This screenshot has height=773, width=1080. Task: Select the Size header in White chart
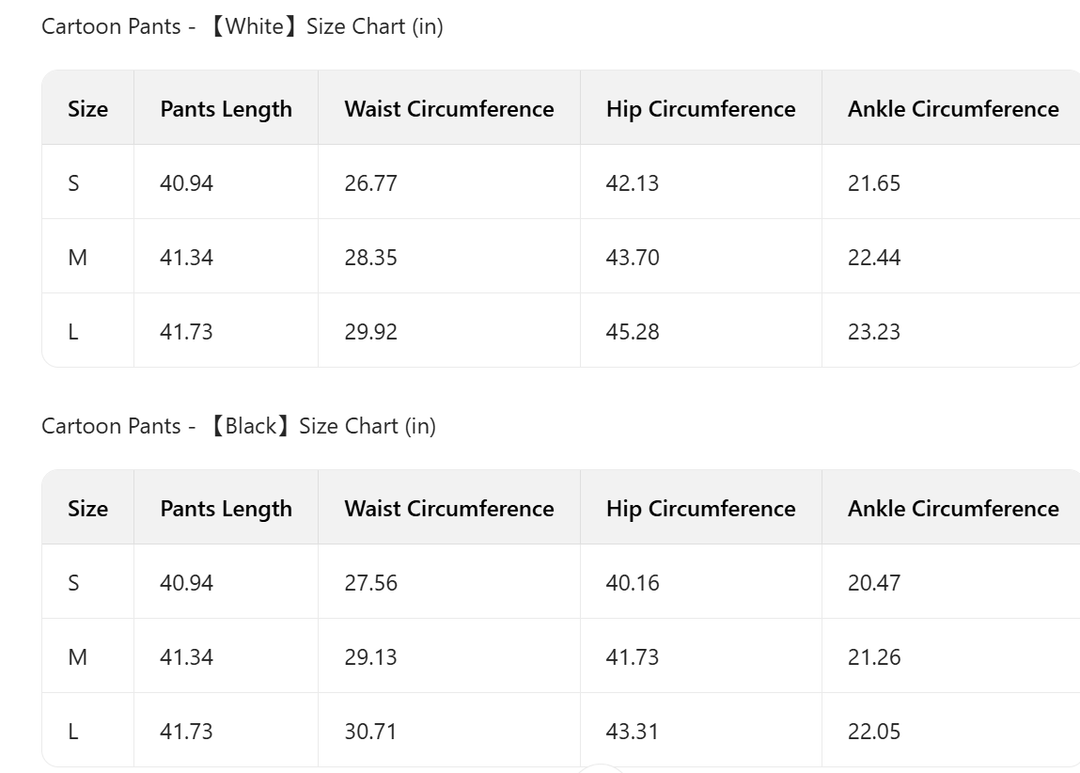[x=88, y=109]
